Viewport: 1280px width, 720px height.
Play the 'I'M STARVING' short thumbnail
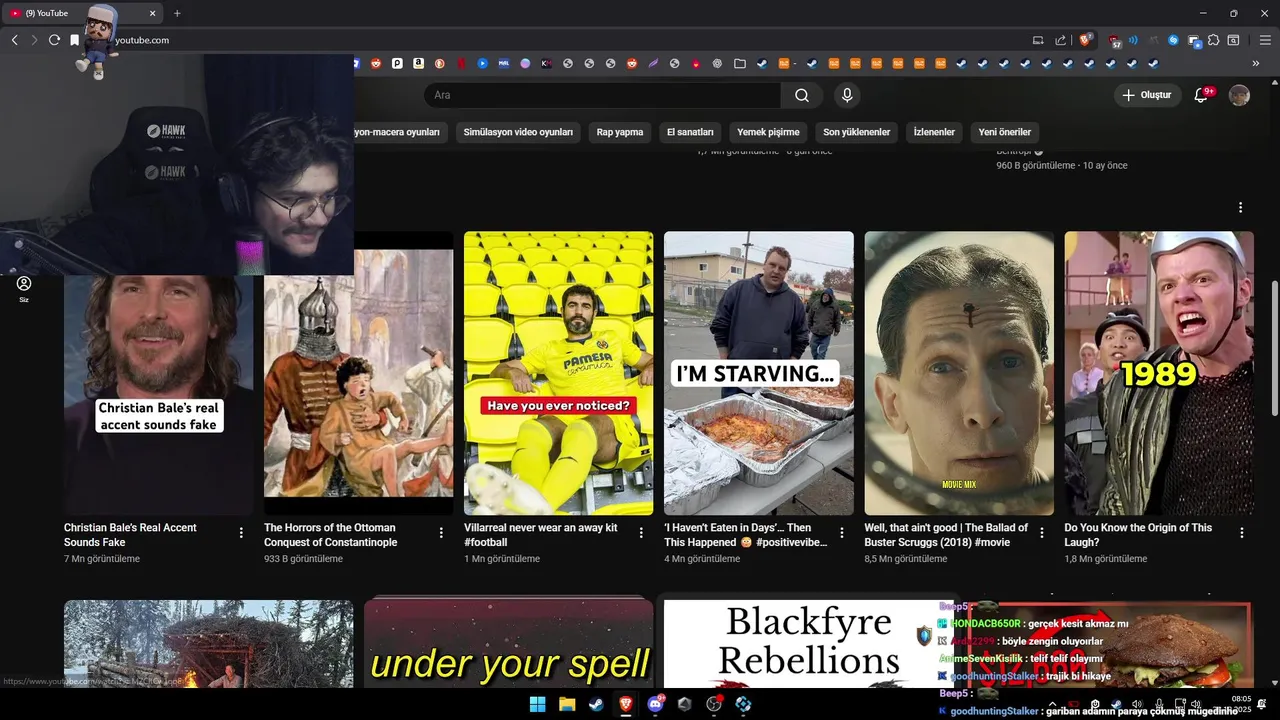pyautogui.click(x=759, y=373)
